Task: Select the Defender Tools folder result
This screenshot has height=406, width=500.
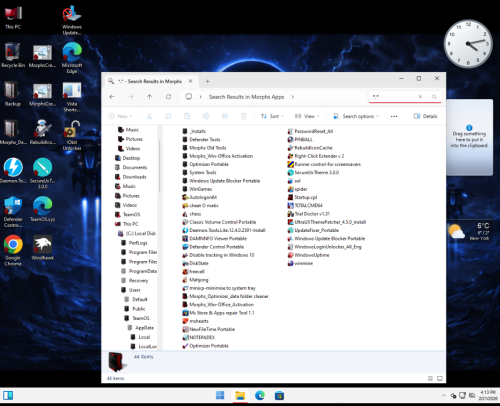Action: (201, 139)
